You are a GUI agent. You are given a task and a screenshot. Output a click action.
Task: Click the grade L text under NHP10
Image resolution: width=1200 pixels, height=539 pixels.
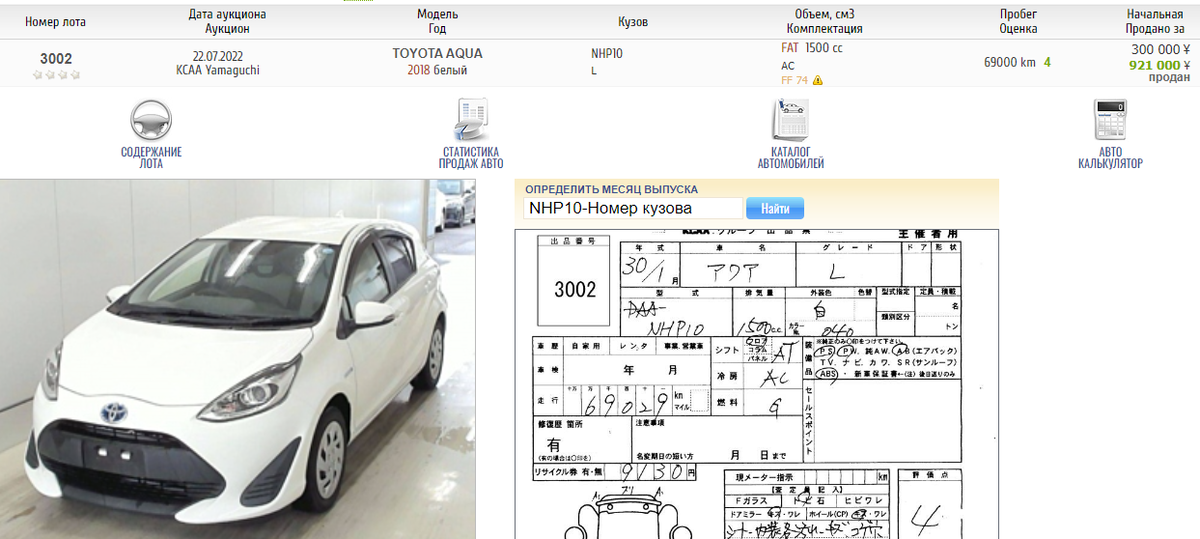[594, 71]
